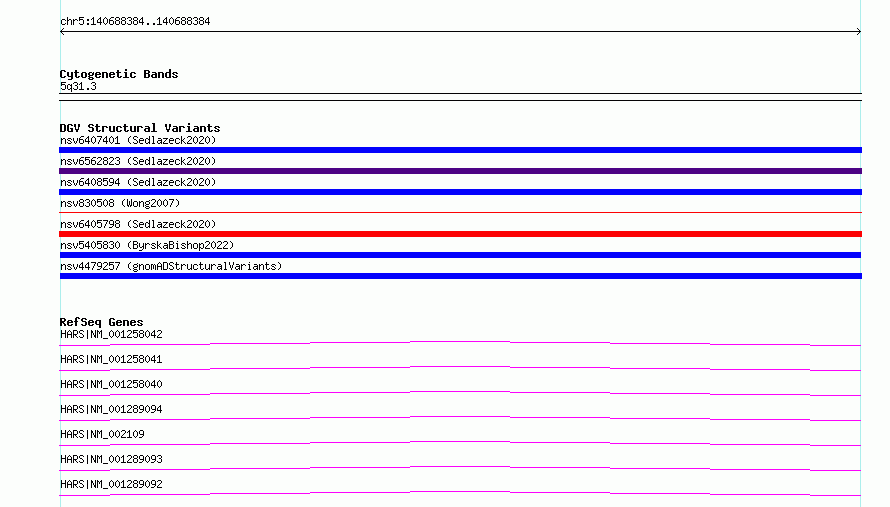Viewport: 890px width, 507px height.
Task: Open transcript HARS|NM_001289093 label
Action: [x=111, y=459]
